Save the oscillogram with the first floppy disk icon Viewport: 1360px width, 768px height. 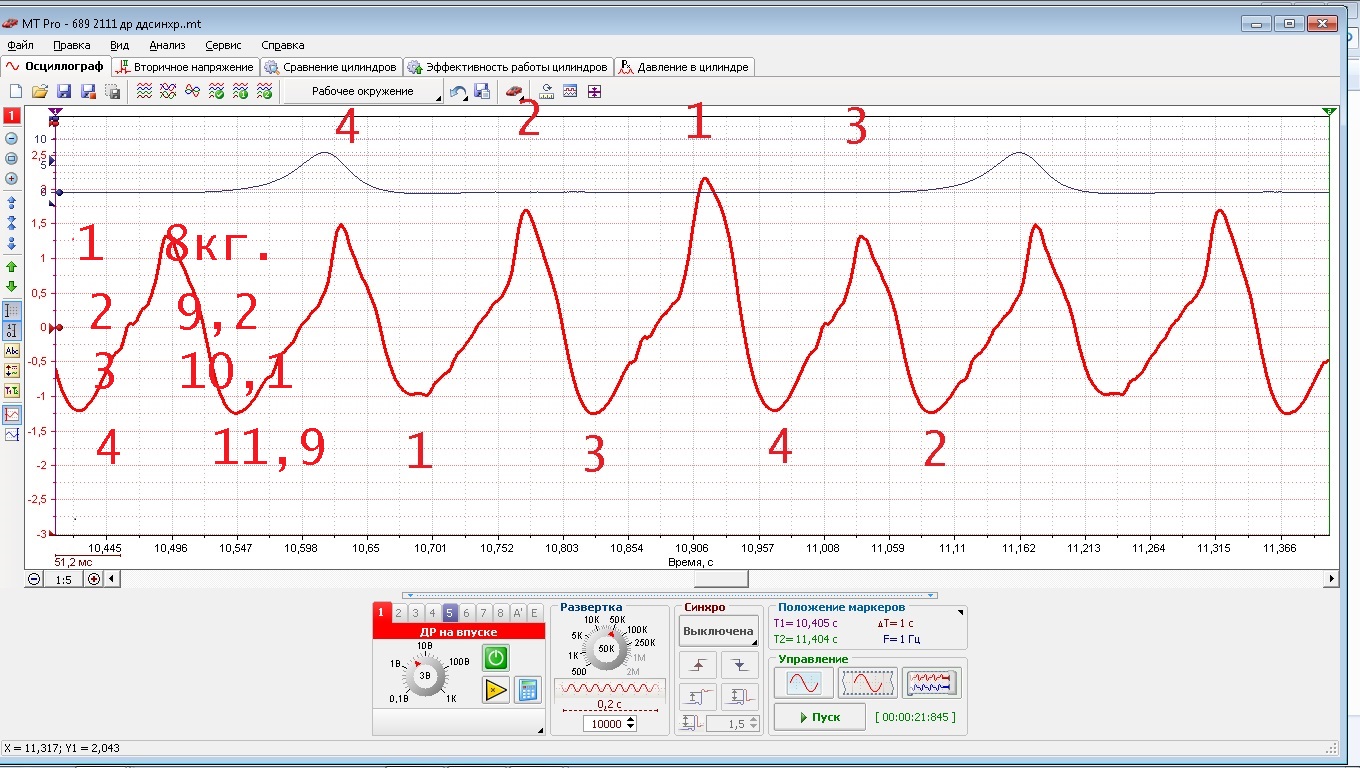64,92
